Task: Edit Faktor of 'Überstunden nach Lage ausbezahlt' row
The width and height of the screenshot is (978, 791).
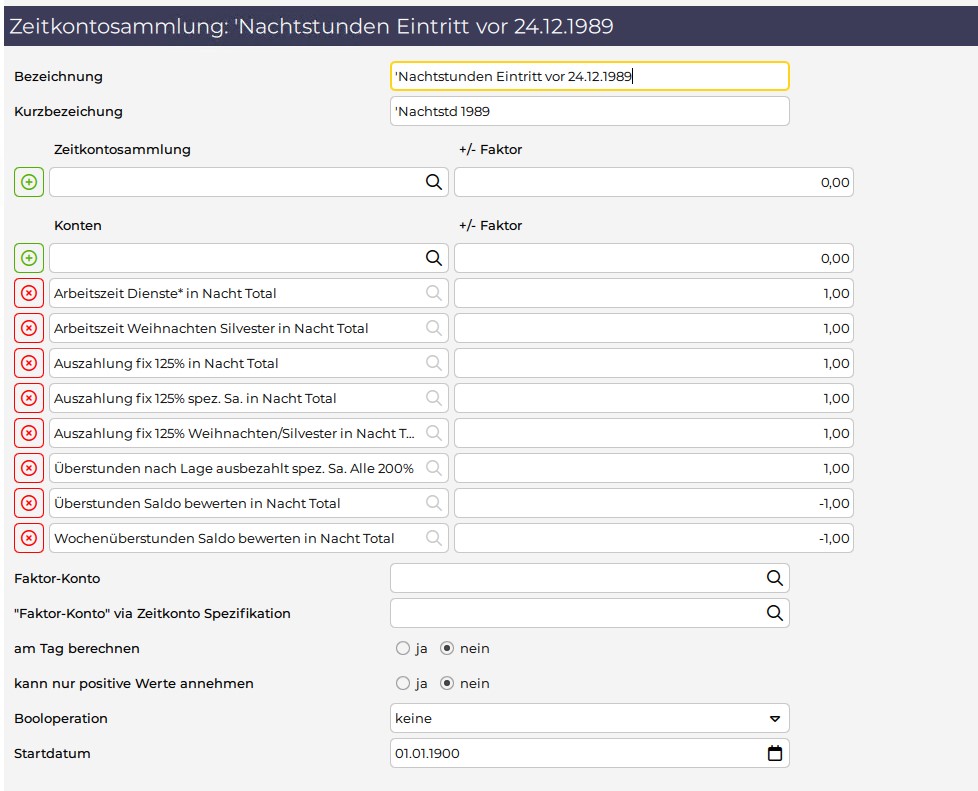Action: click(654, 468)
